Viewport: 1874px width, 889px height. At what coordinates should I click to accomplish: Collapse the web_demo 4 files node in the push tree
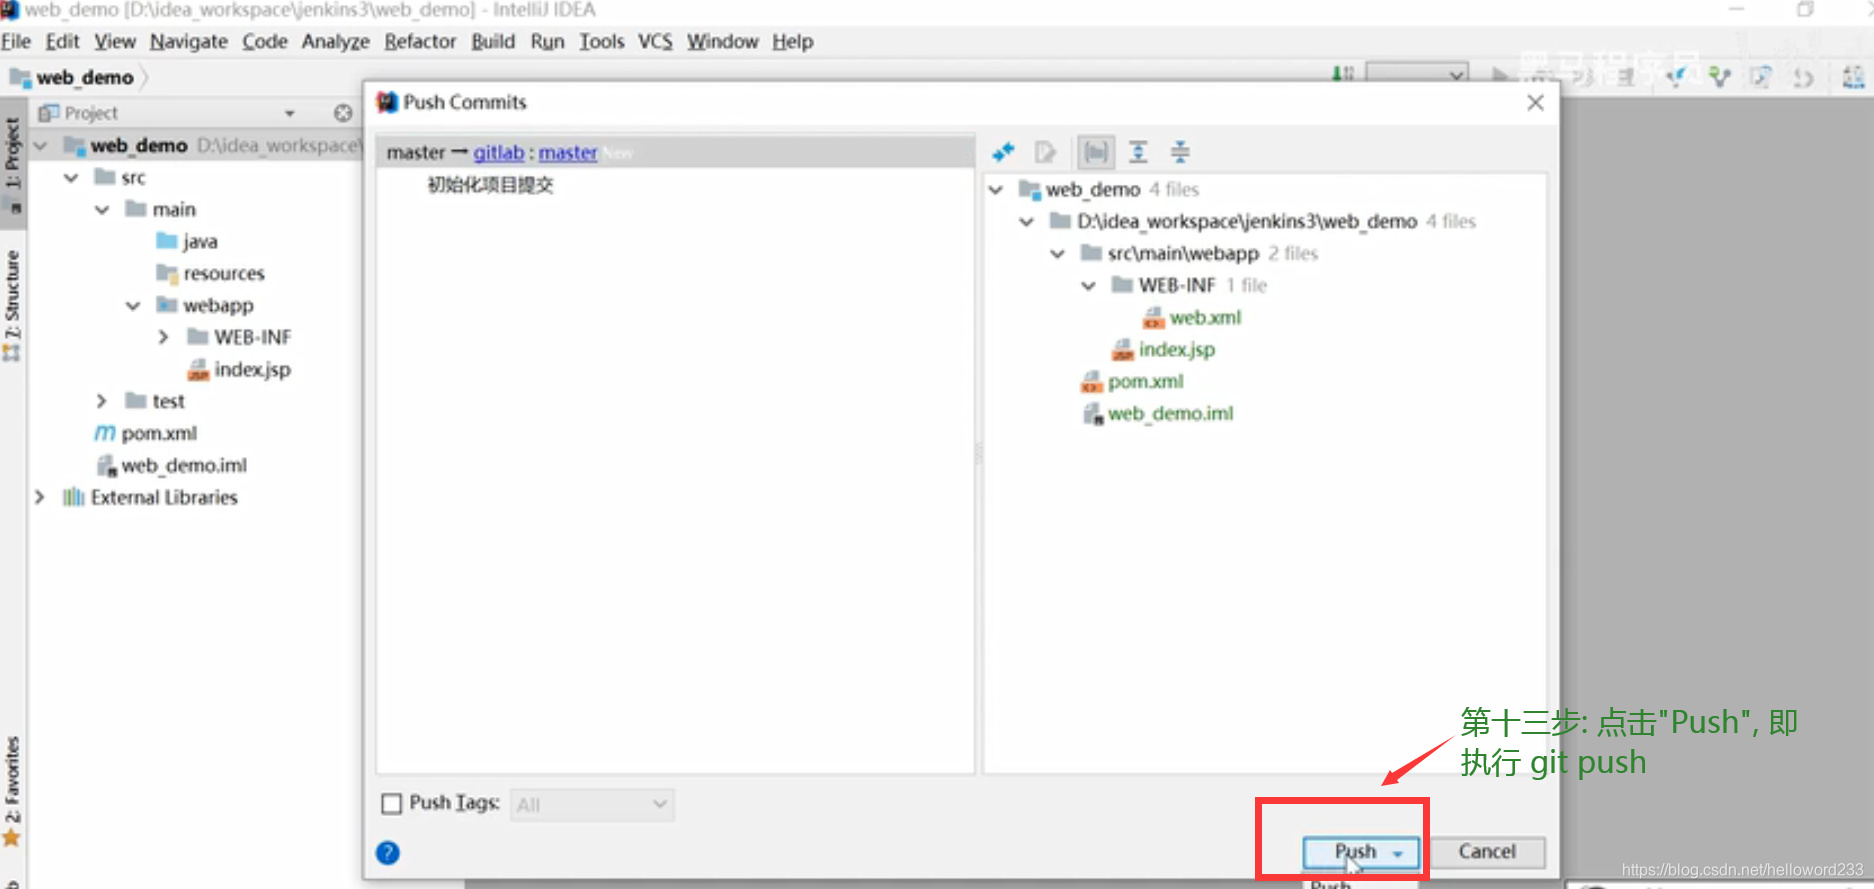tap(996, 190)
